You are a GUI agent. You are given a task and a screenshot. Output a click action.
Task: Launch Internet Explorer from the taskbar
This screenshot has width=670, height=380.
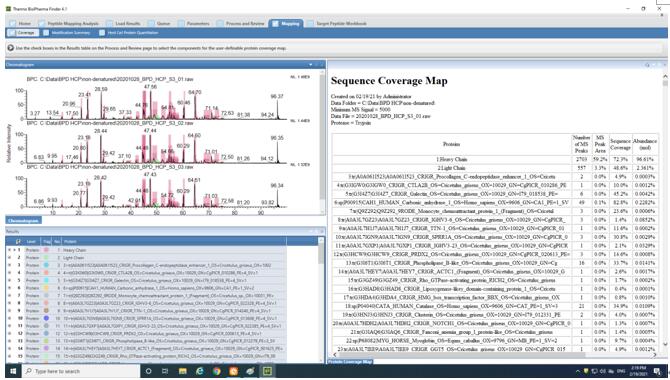(200, 371)
